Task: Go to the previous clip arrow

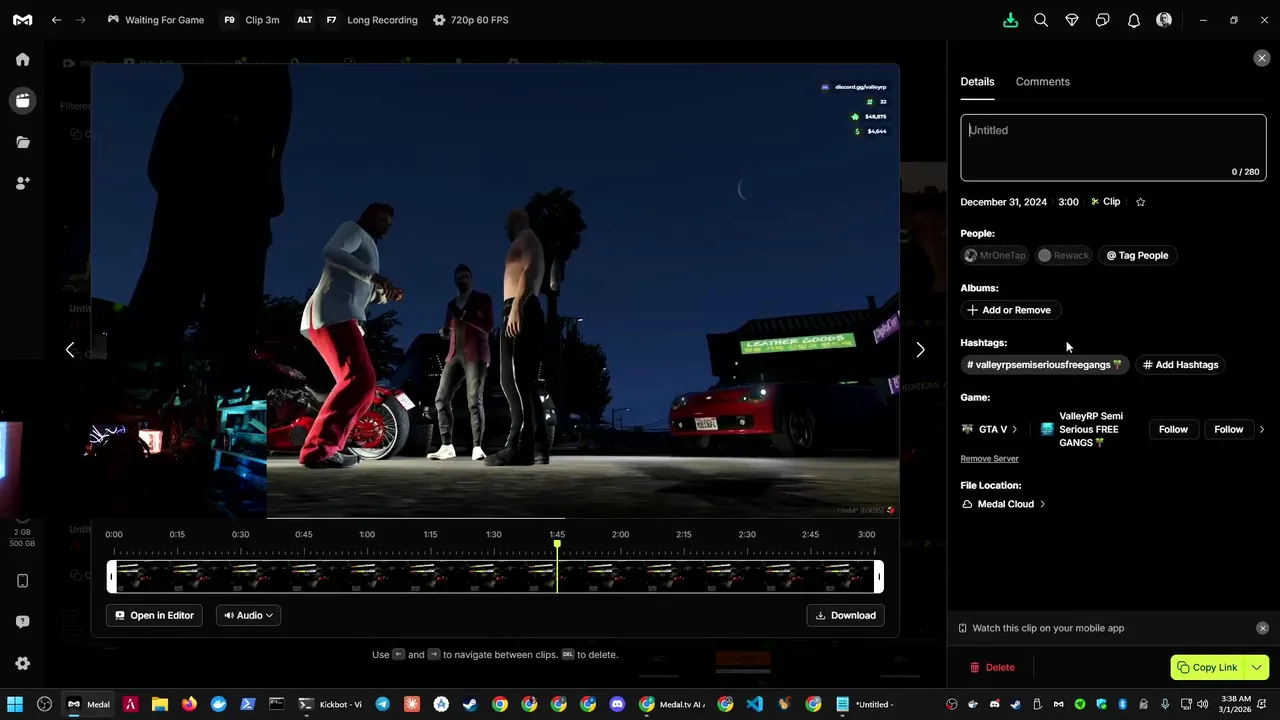Action: [x=69, y=350]
